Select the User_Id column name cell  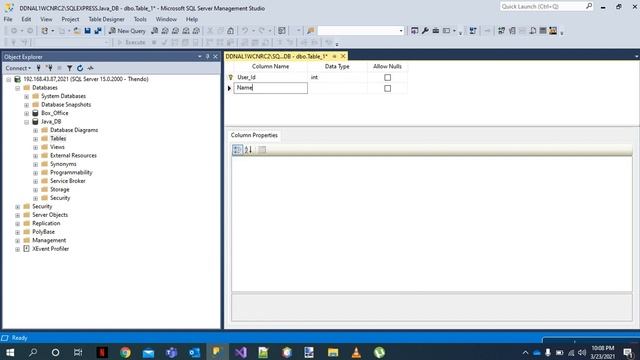270,77
